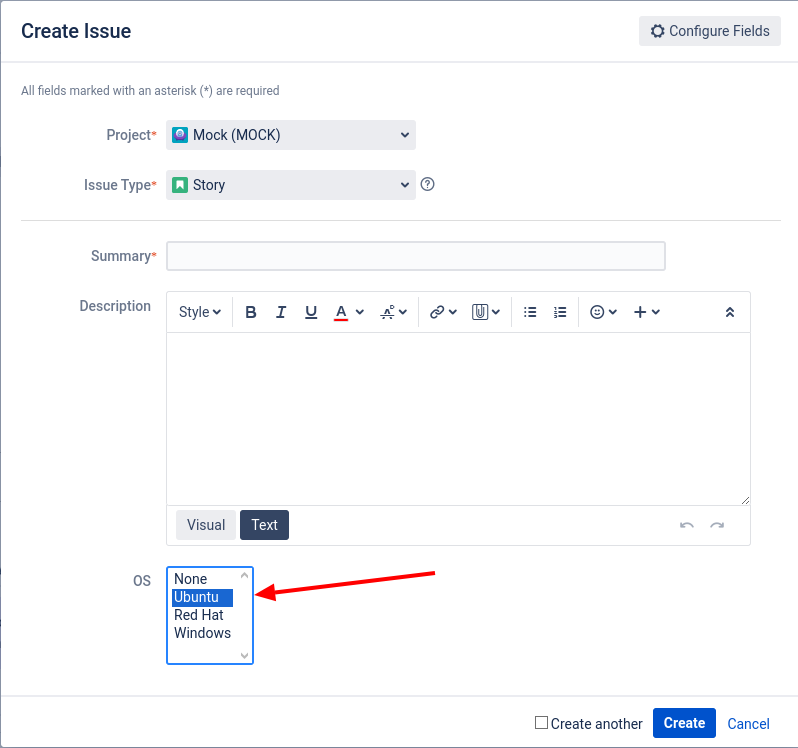This screenshot has width=798, height=748.
Task: Insert a numbered list
Action: tap(560, 312)
